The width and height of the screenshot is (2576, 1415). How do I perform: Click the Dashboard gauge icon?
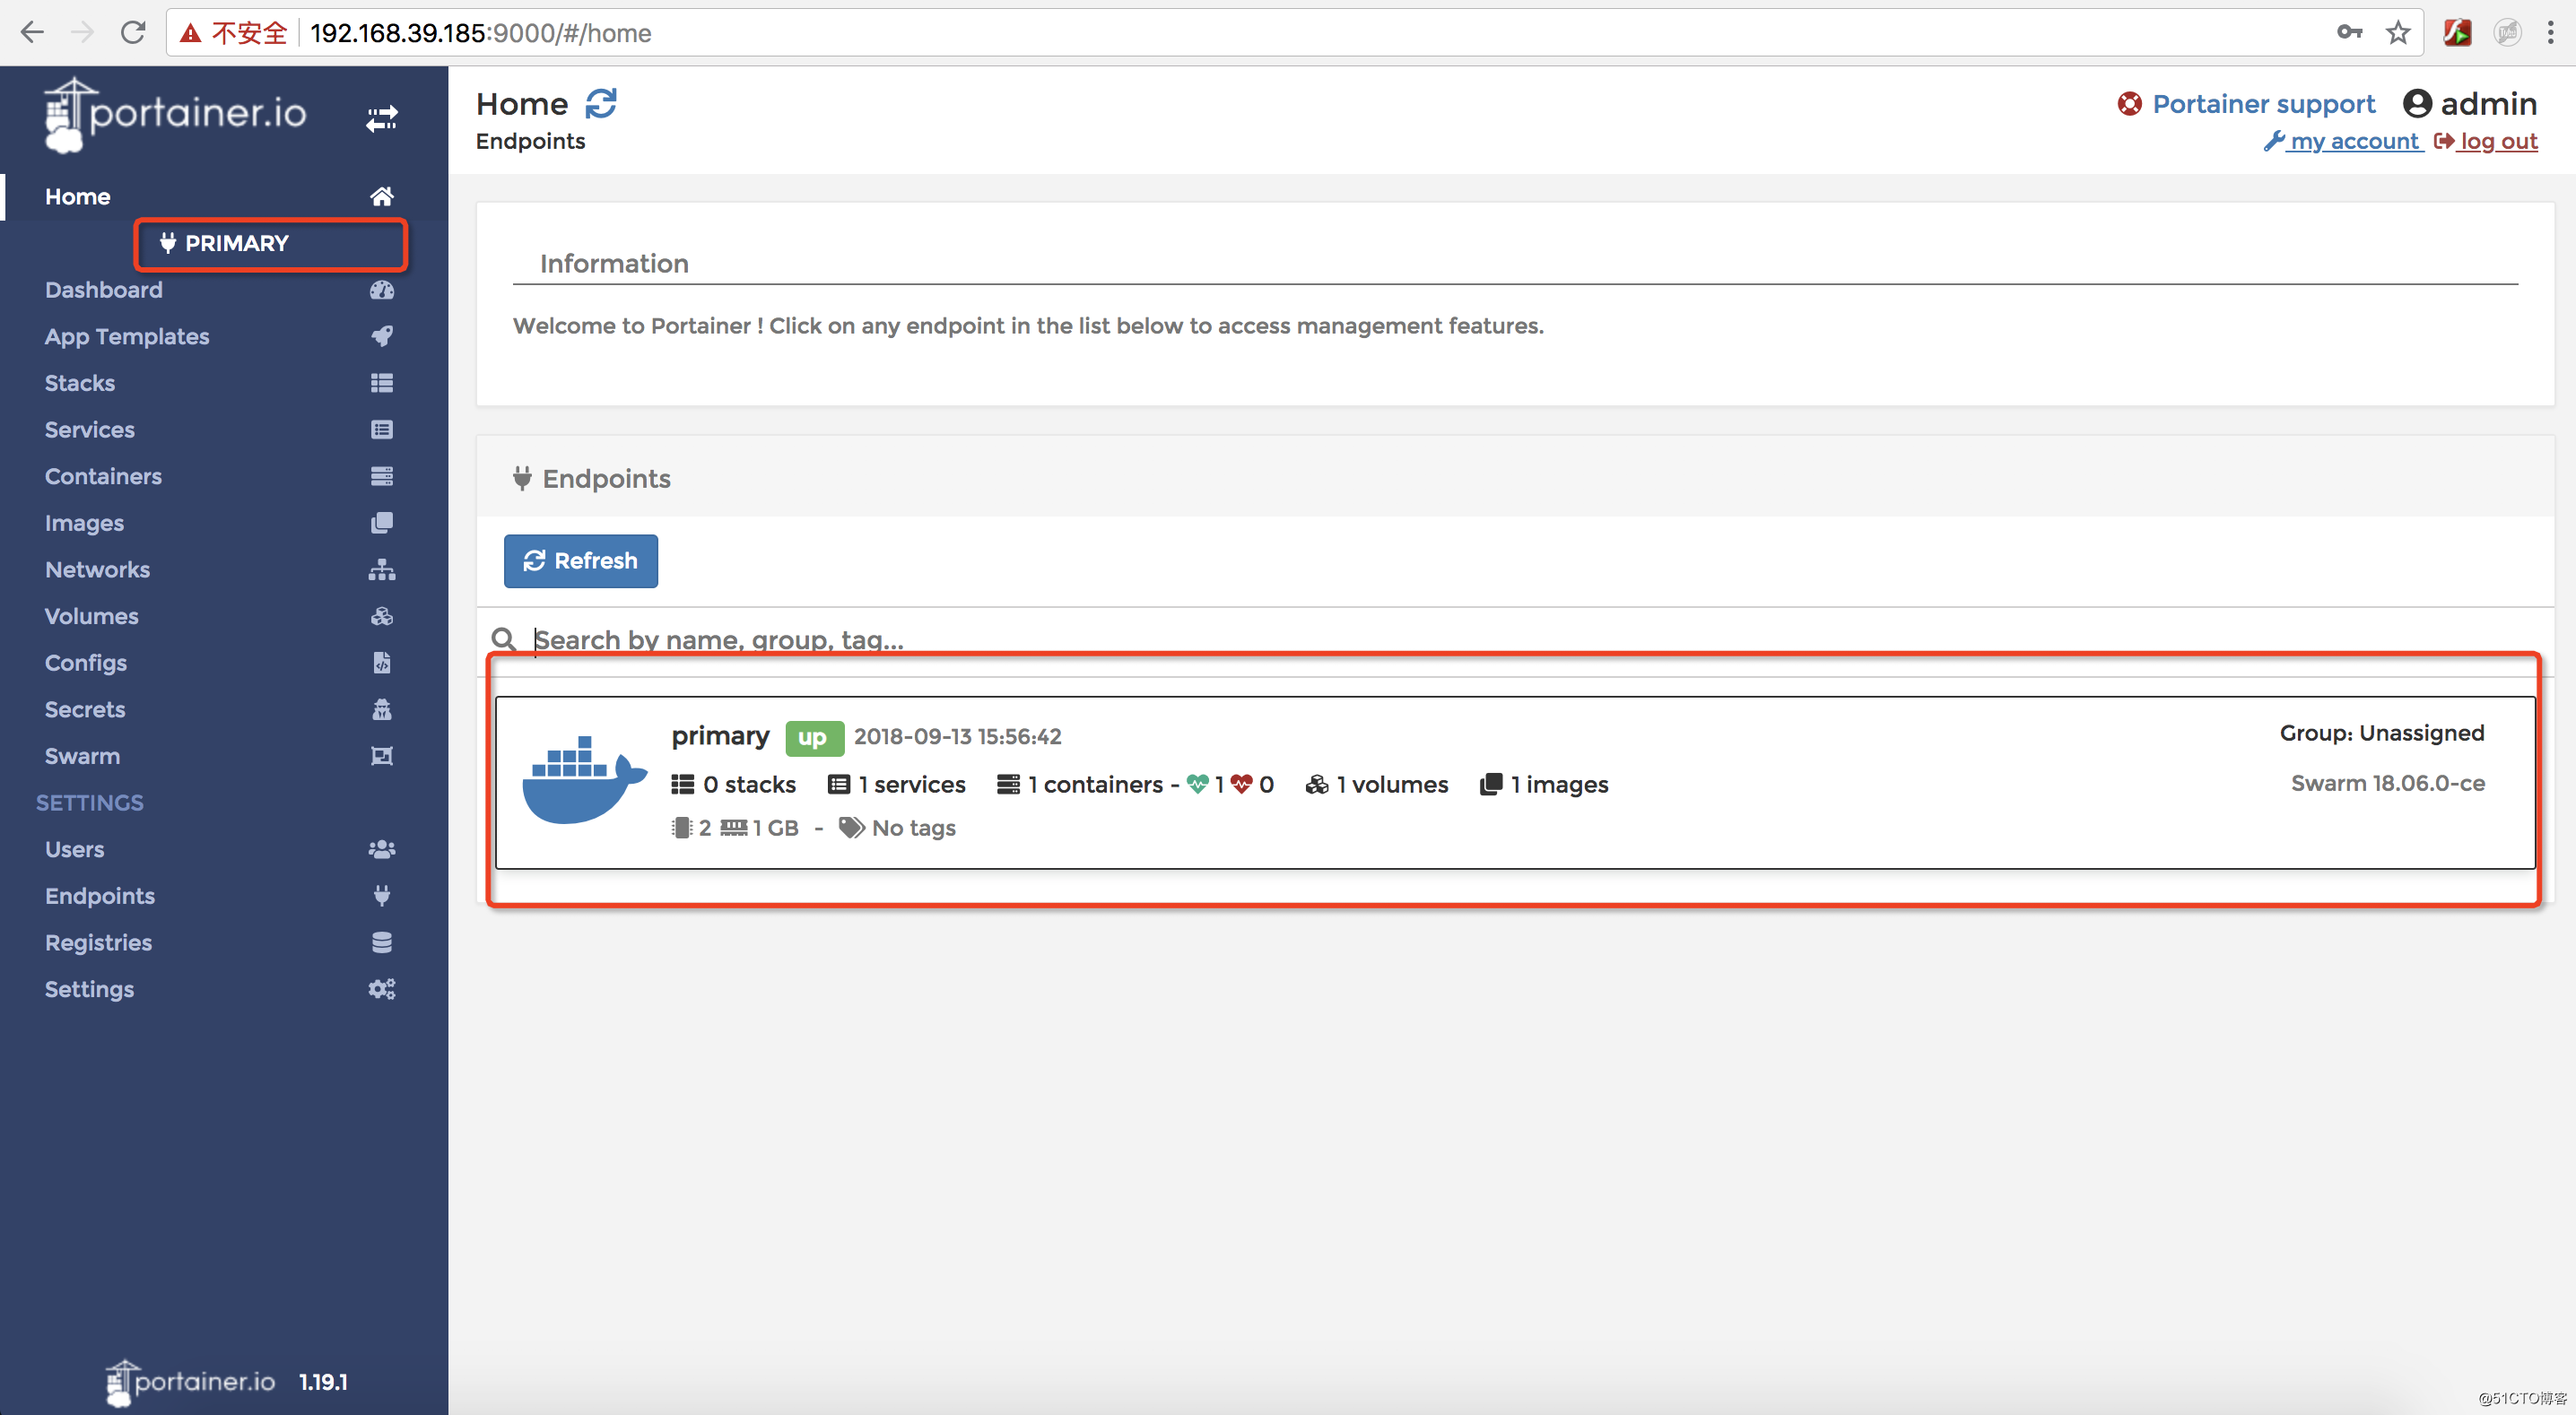[381, 290]
